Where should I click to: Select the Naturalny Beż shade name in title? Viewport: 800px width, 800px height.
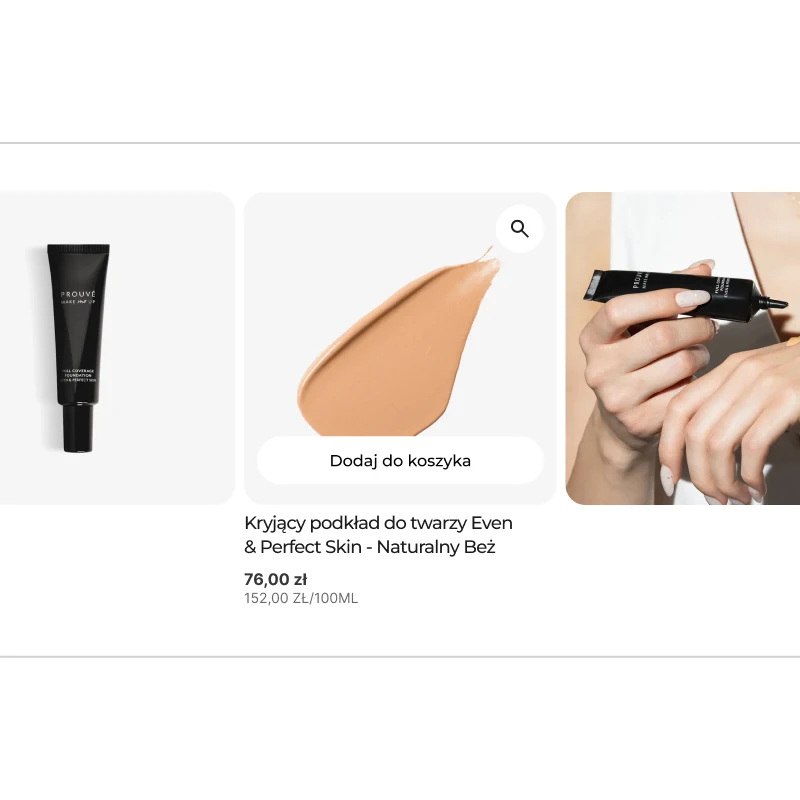[436, 547]
